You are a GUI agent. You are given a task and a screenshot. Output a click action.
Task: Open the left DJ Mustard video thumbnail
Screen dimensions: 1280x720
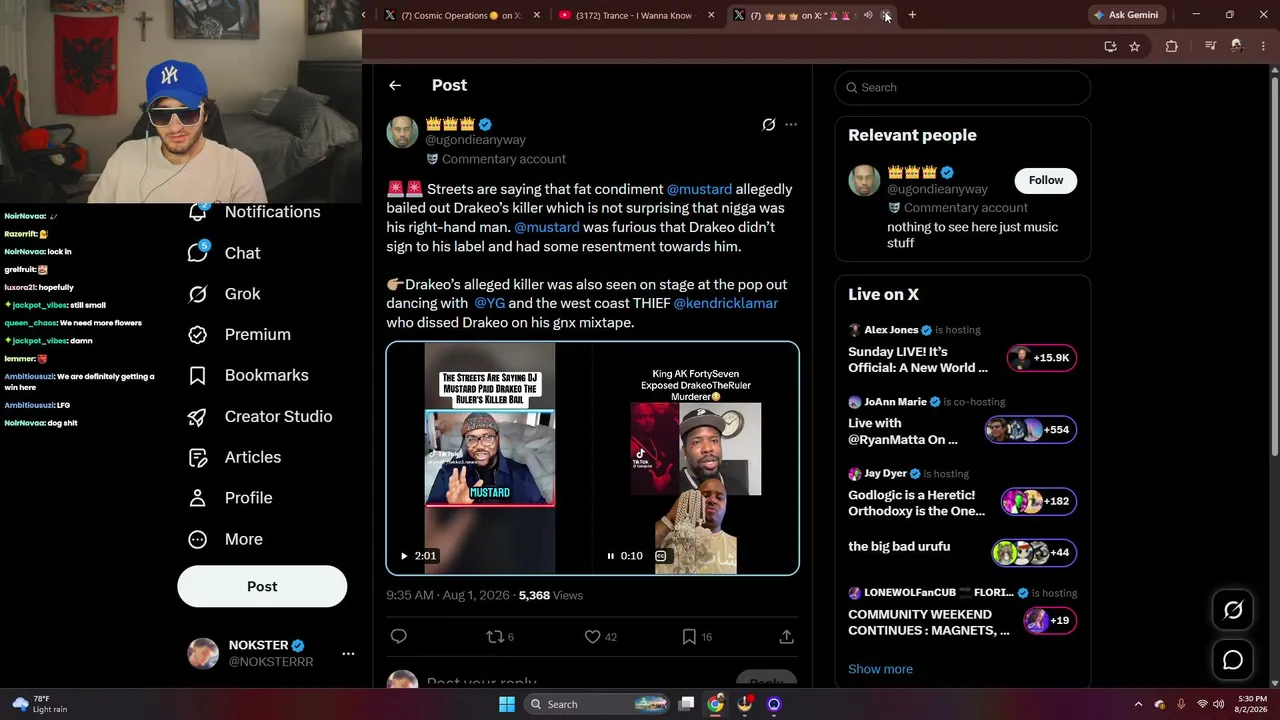pyautogui.click(x=490, y=459)
